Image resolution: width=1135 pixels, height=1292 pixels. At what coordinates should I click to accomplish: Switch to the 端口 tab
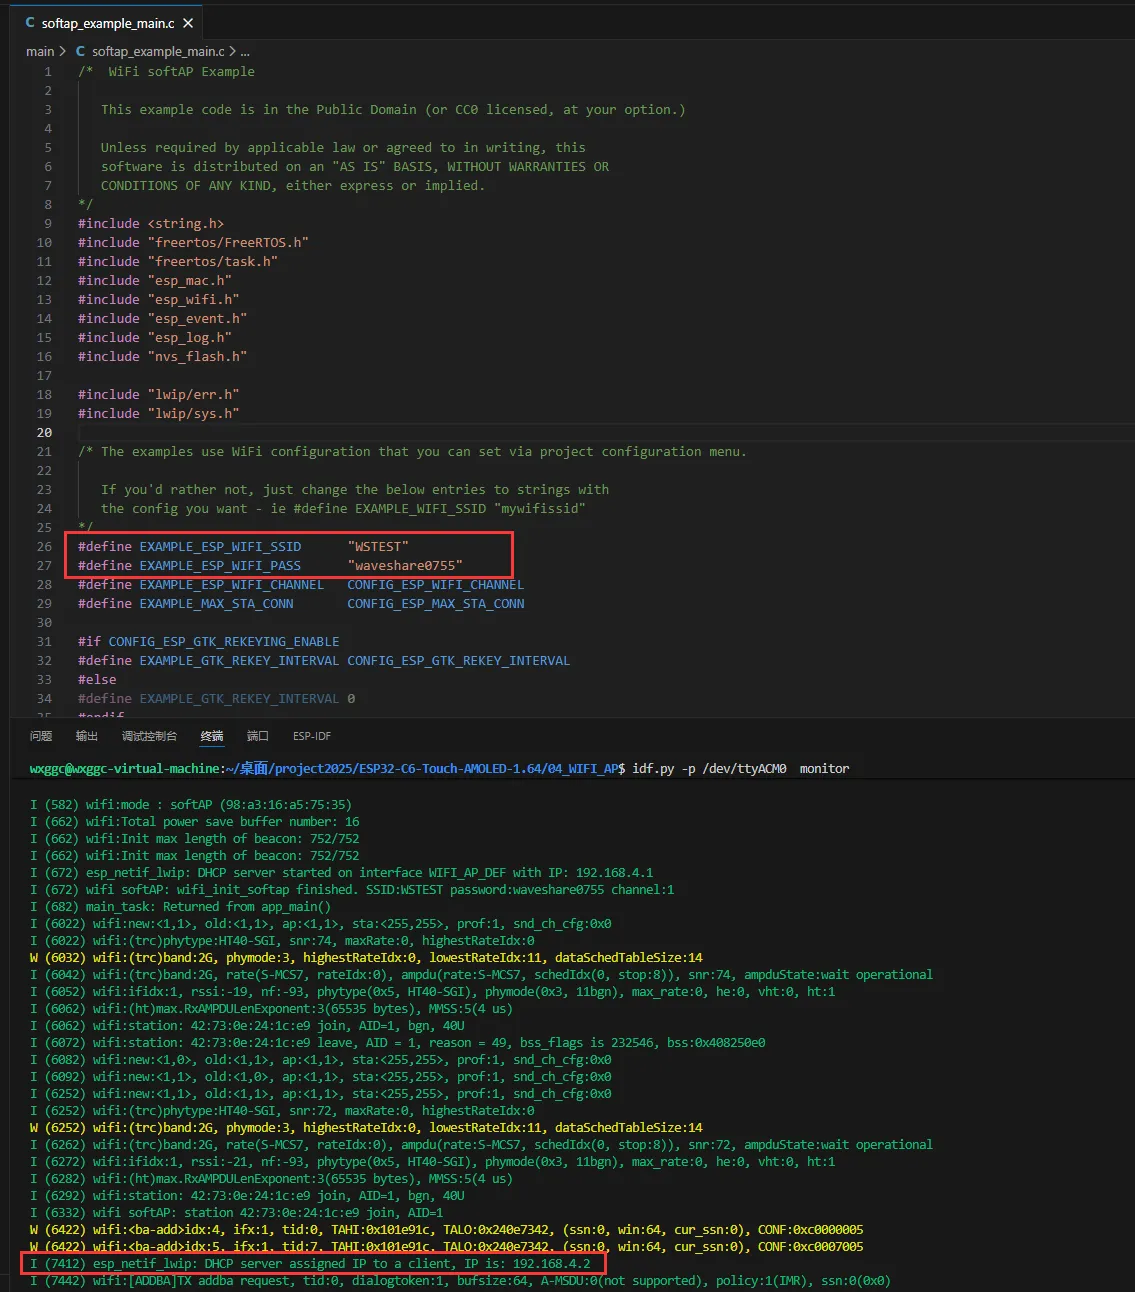pyautogui.click(x=258, y=736)
